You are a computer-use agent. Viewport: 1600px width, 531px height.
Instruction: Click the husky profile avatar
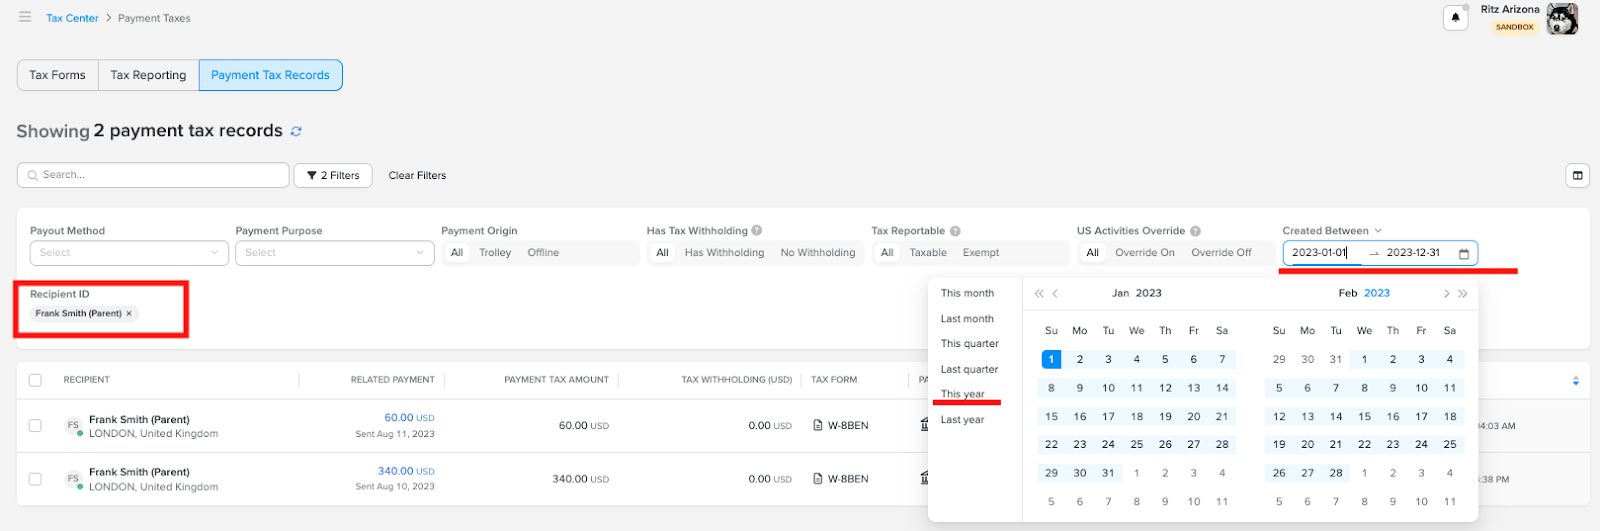pos(1562,19)
